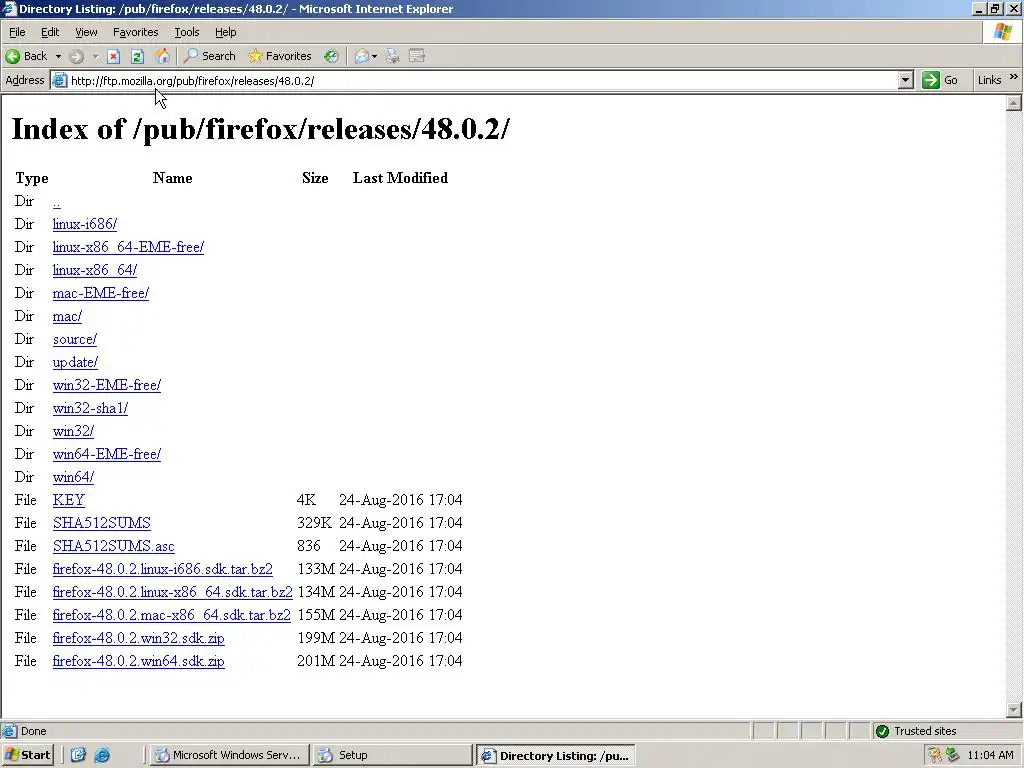Switch to the Setup taskbar window
The width and height of the screenshot is (1024, 768).
click(391, 755)
